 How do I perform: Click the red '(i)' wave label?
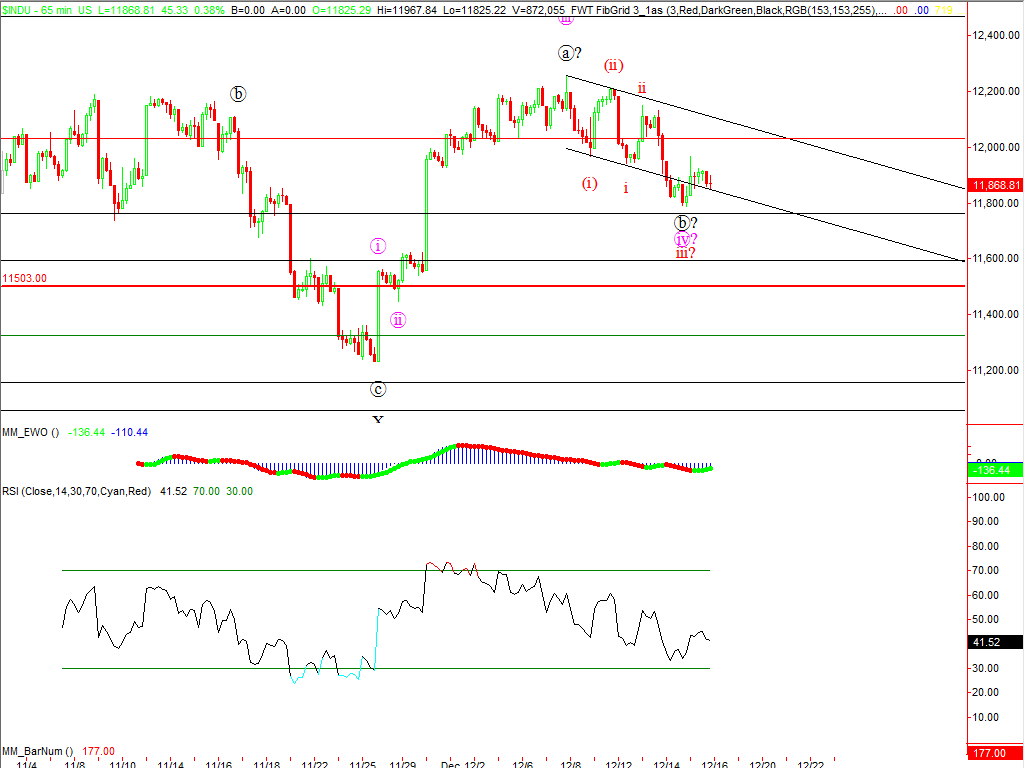tap(590, 183)
